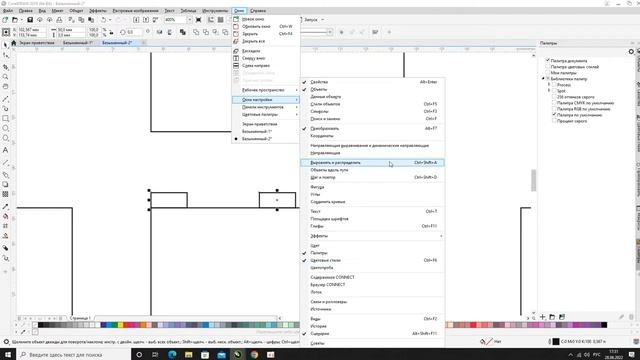The width and height of the screenshot is (640, 360).
Task: Open the Панели инструментов submenu
Action: click(x=266, y=107)
